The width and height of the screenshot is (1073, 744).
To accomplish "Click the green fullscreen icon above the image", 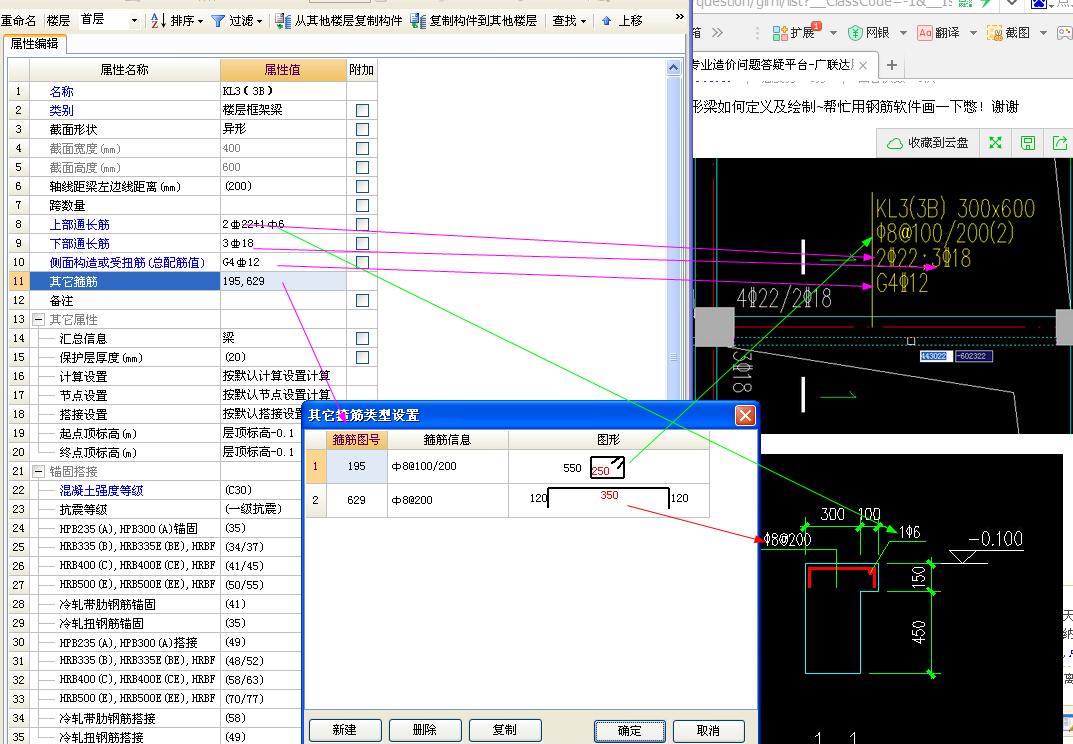I will [x=995, y=142].
